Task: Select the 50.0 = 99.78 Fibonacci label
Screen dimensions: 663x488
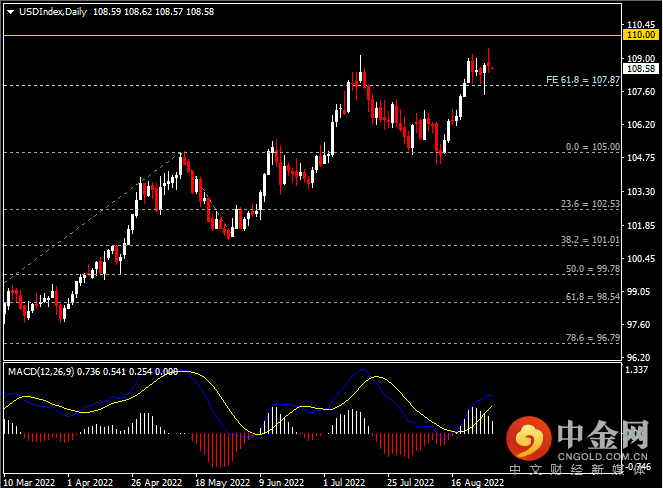Action: [593, 269]
